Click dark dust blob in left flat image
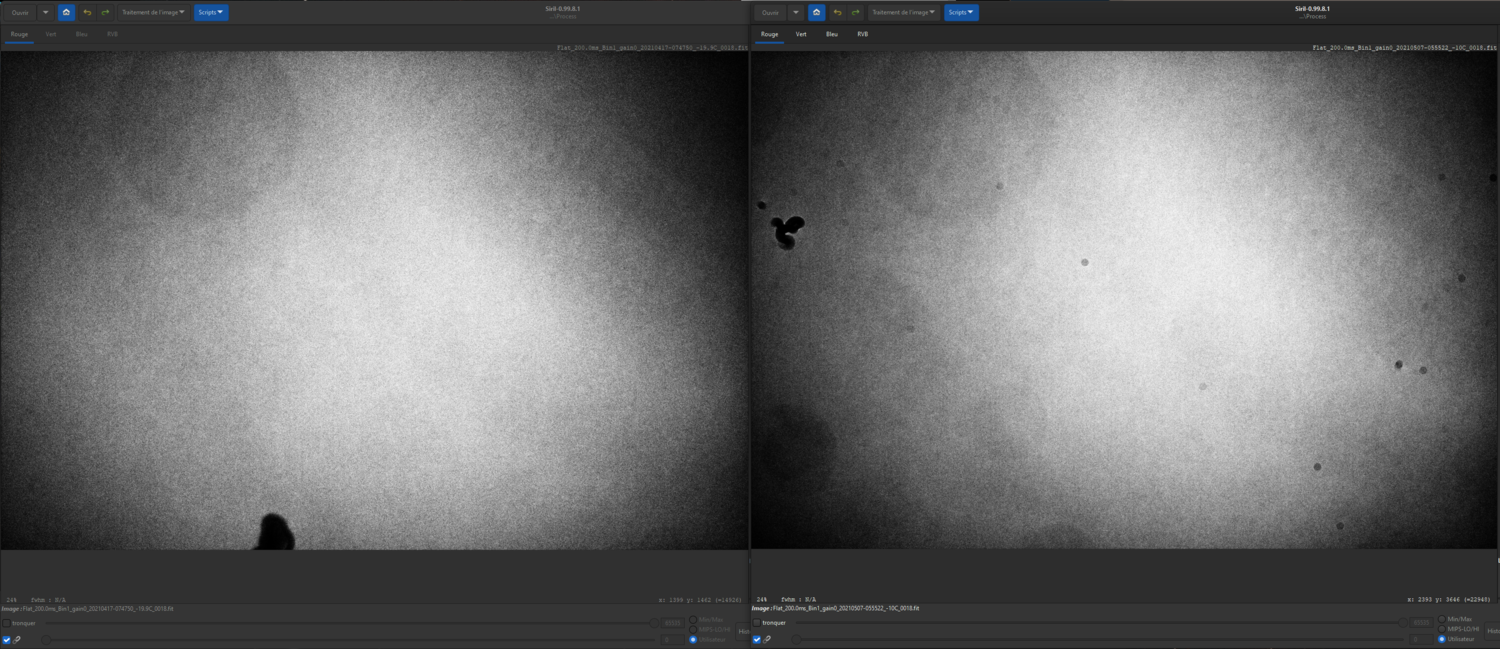The width and height of the screenshot is (1500, 649). [273, 532]
